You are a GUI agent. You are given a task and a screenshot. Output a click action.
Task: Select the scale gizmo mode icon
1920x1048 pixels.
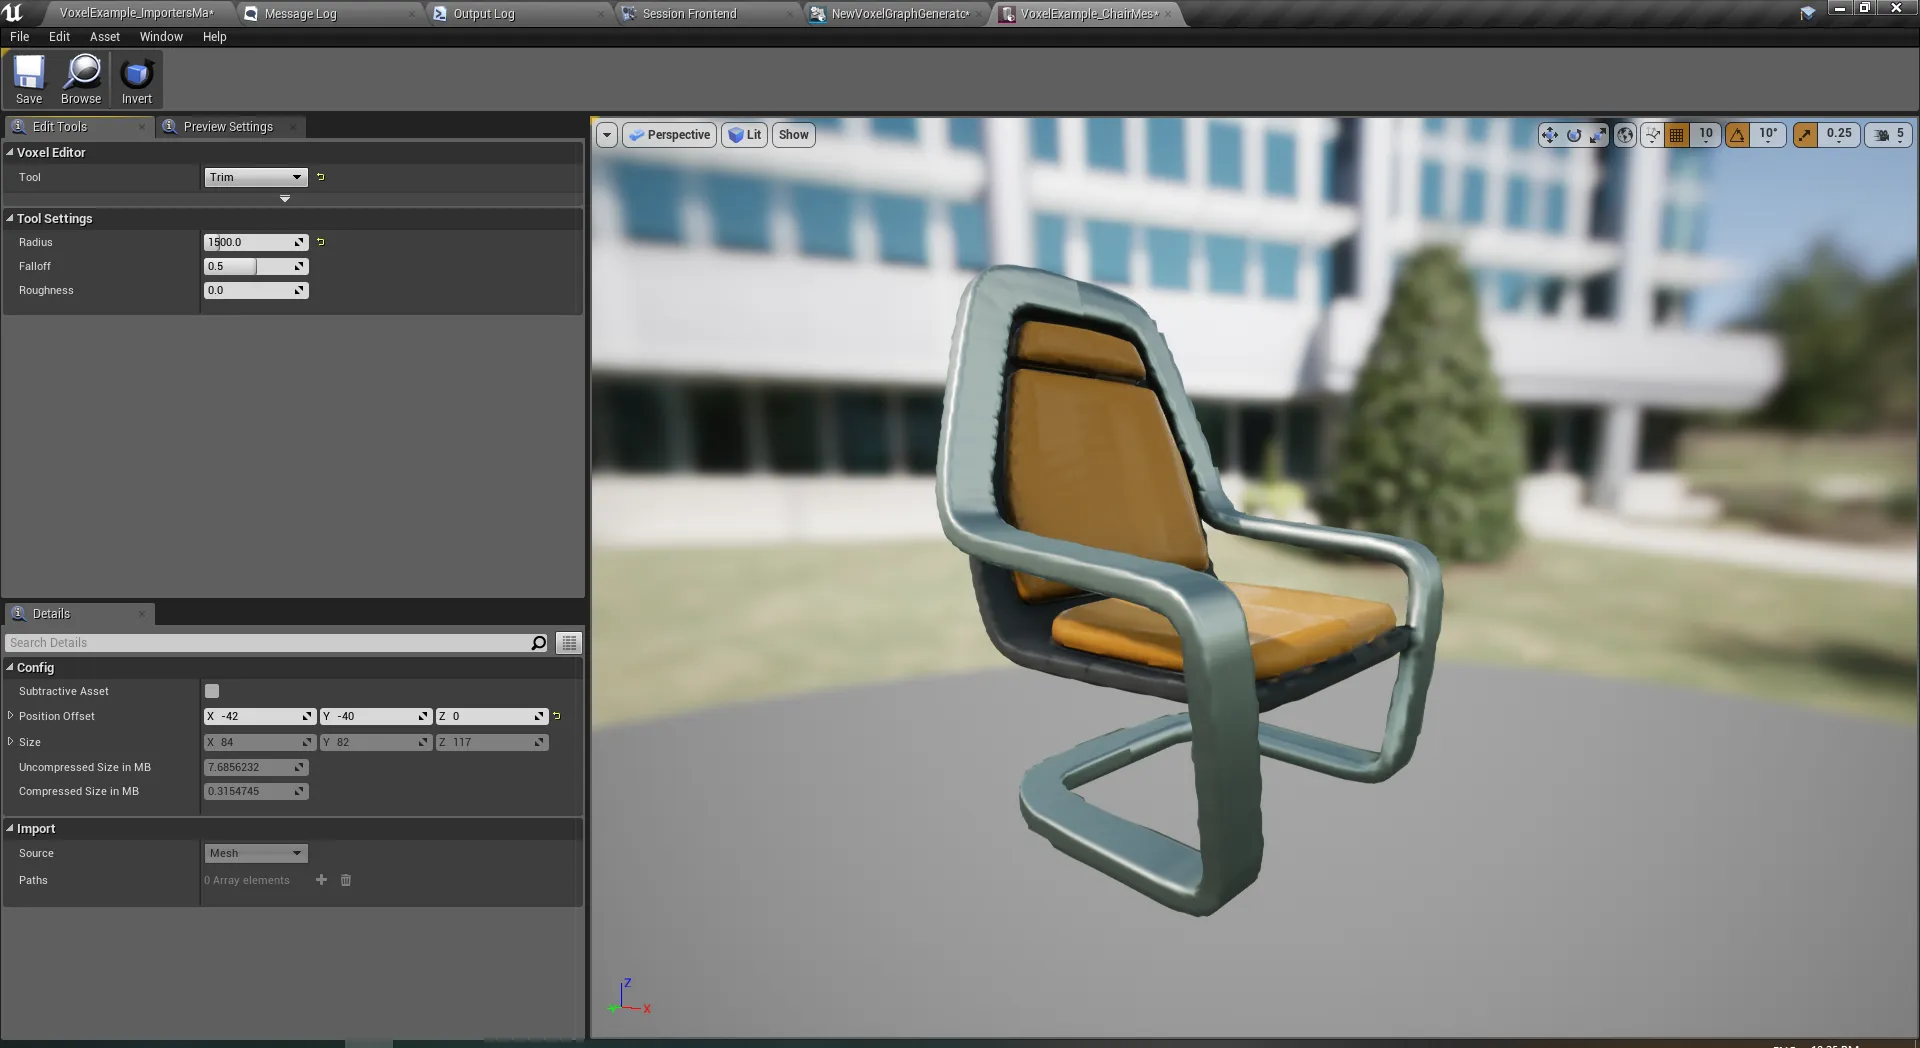coord(1598,135)
